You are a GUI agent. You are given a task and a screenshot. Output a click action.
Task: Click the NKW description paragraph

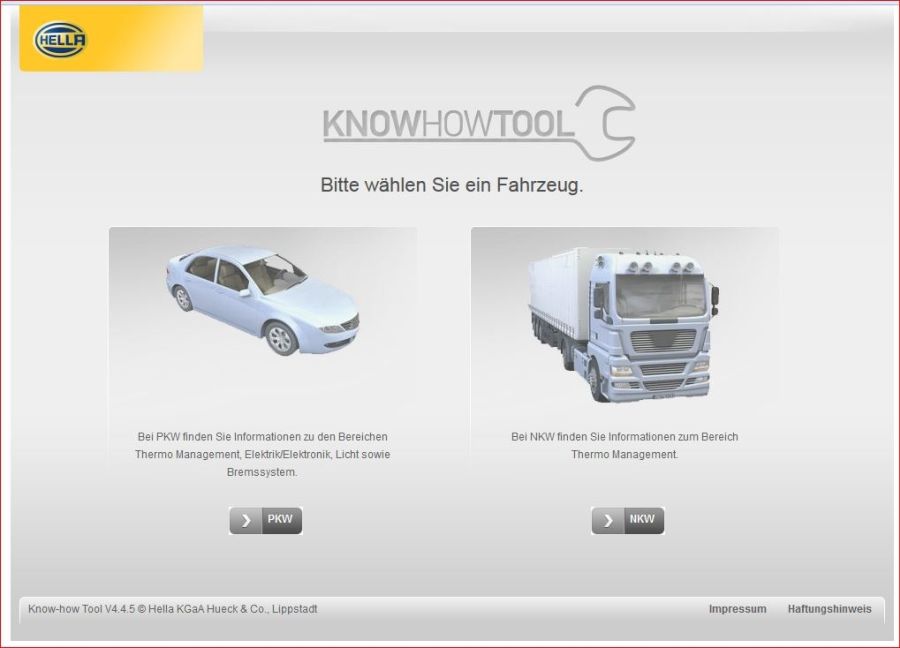click(x=624, y=445)
